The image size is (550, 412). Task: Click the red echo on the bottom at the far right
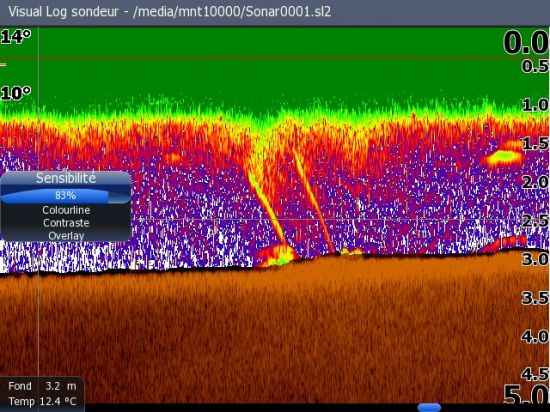(505, 244)
